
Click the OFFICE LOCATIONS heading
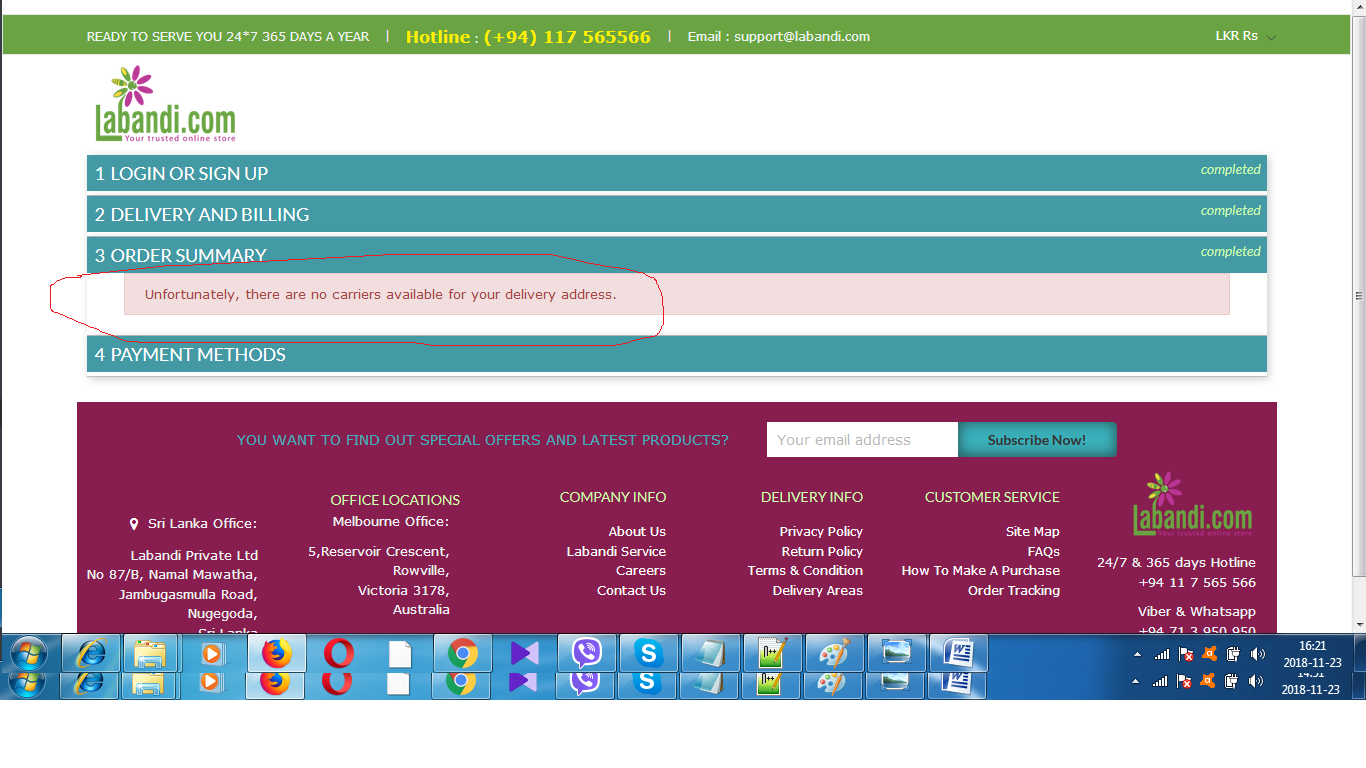tap(395, 500)
